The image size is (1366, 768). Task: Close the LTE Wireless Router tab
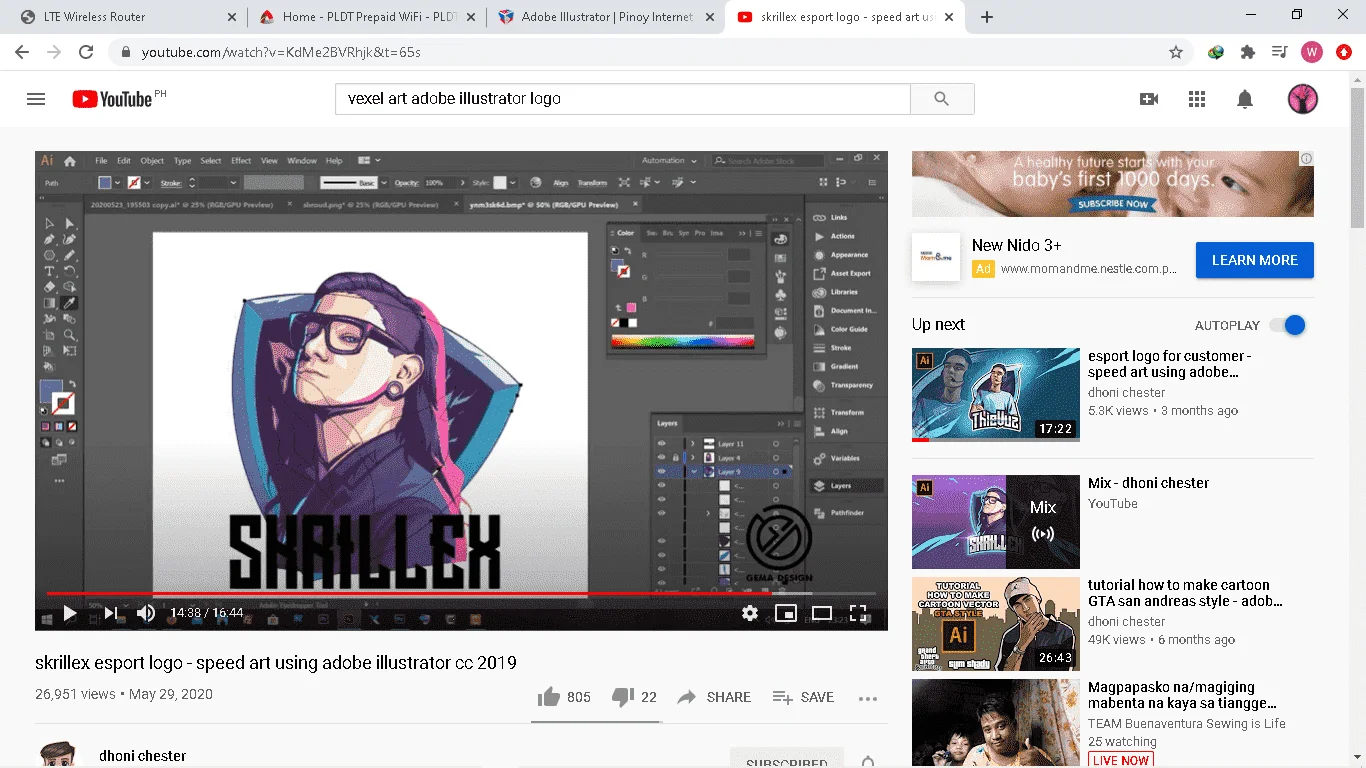coord(232,17)
